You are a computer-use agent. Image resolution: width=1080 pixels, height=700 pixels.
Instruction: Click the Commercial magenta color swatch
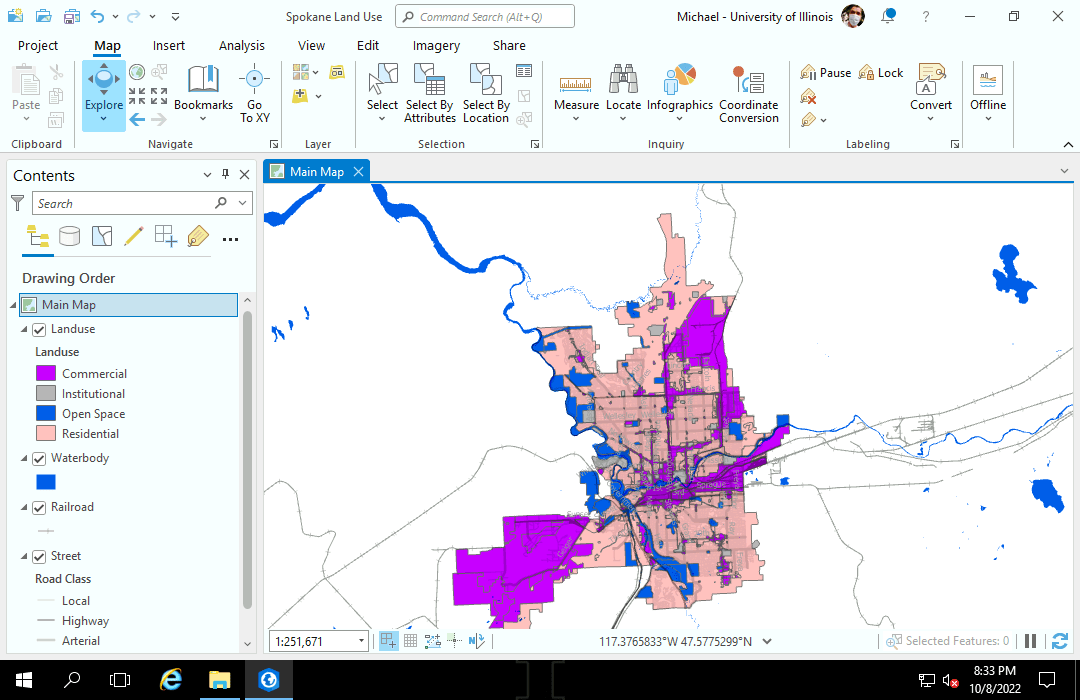point(42,373)
